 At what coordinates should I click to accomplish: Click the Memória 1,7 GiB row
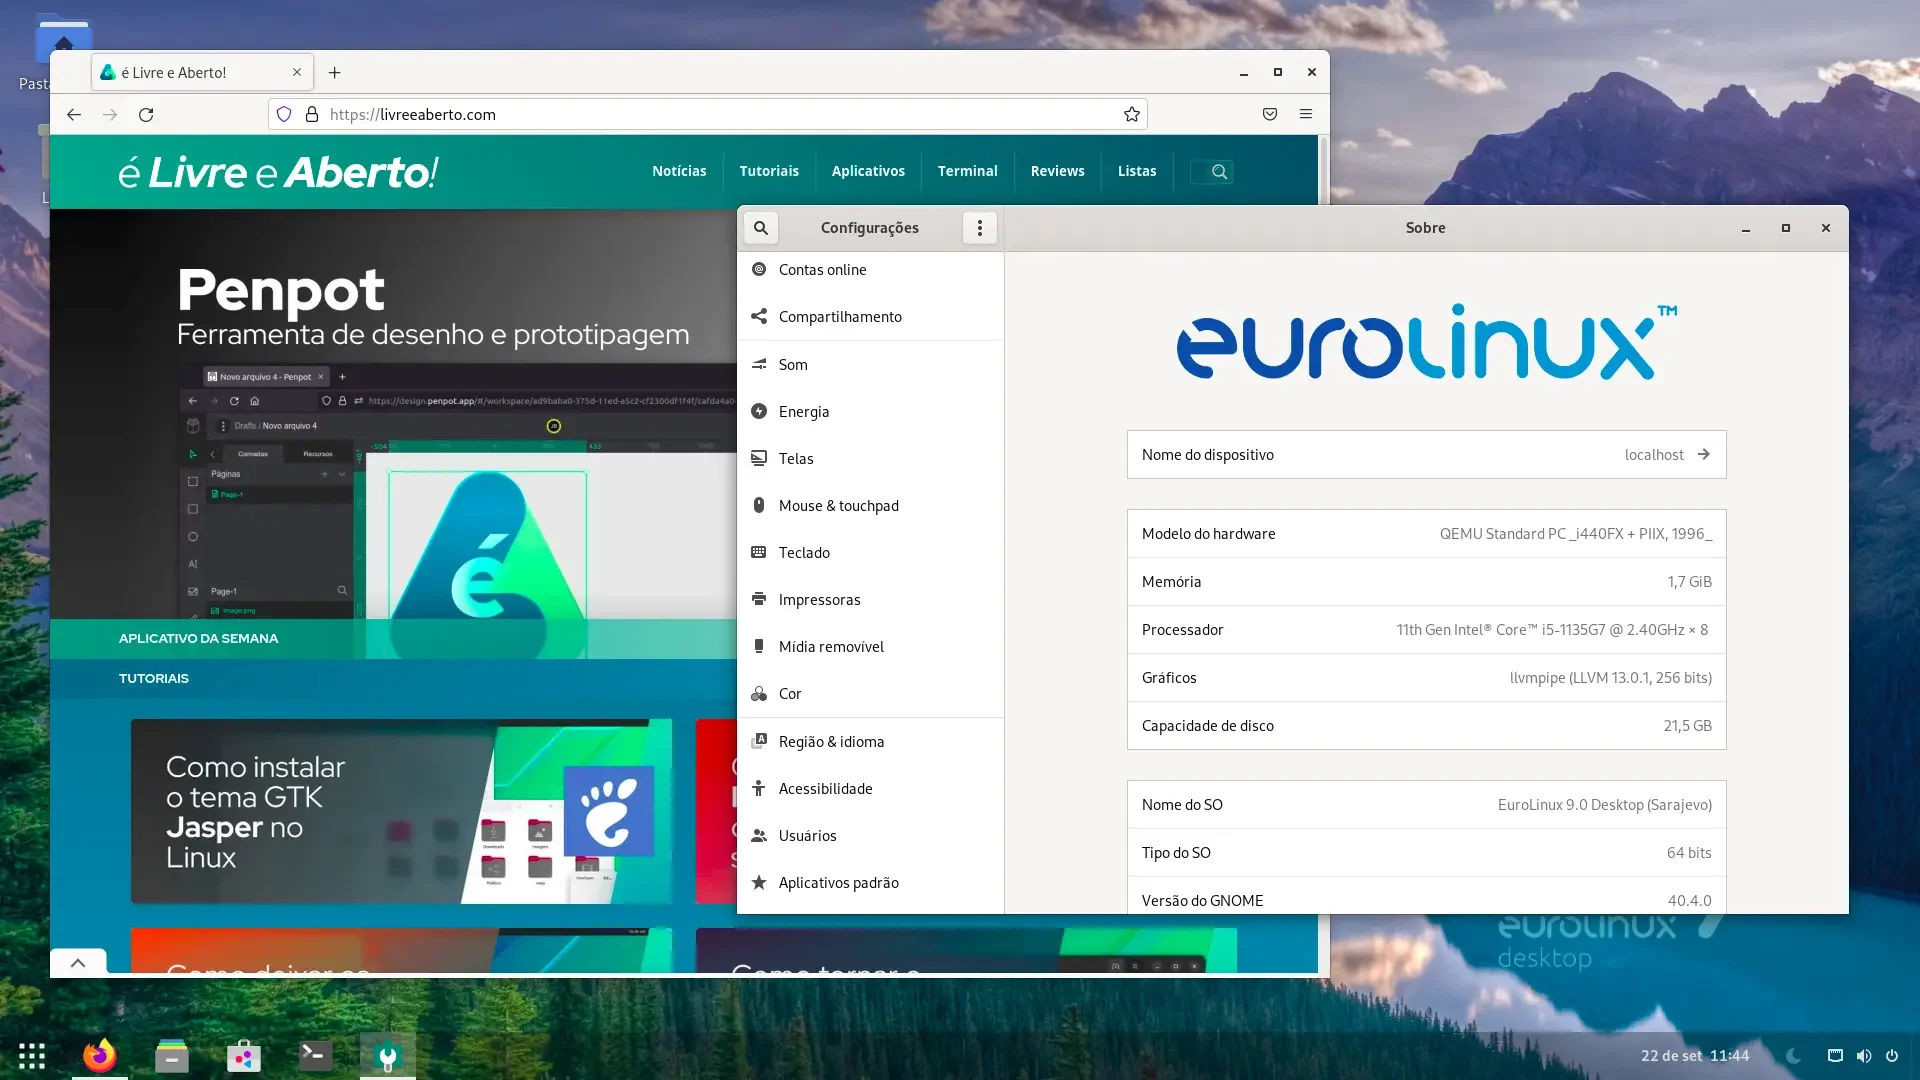point(1426,582)
